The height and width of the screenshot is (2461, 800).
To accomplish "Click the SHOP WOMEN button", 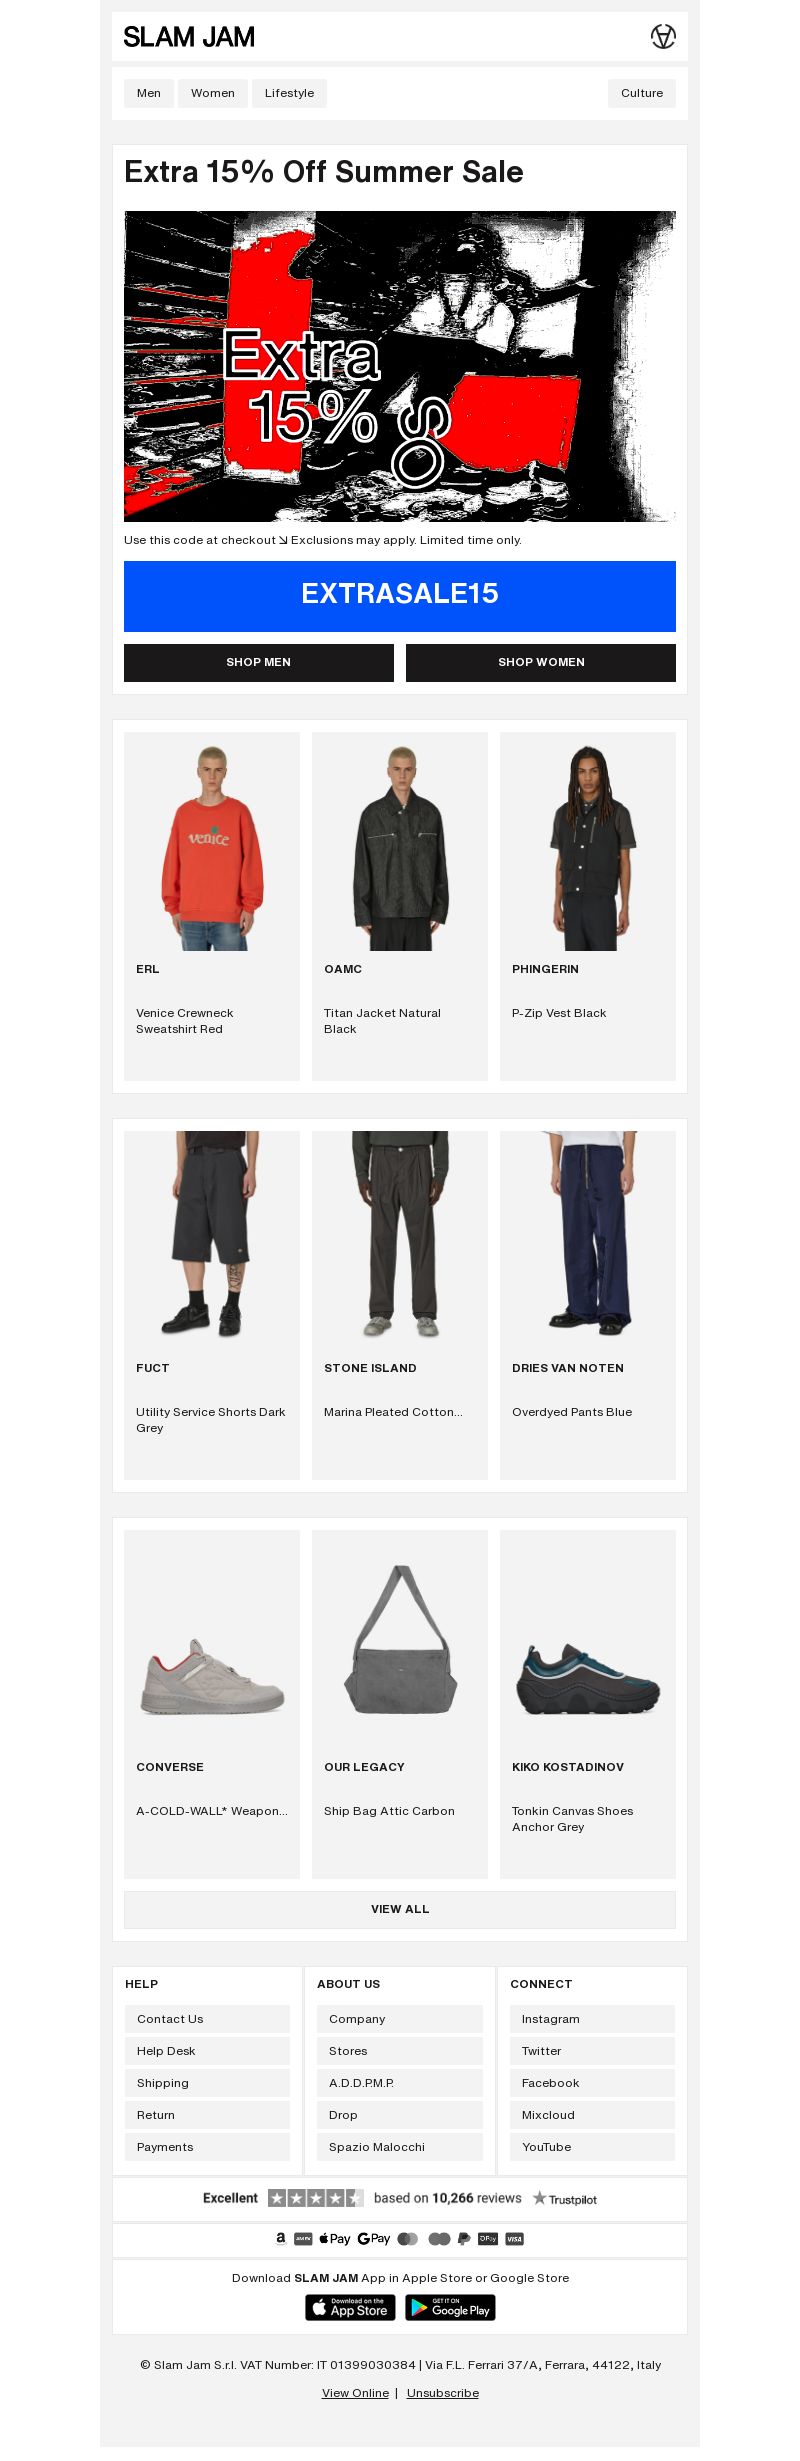I will (x=541, y=662).
